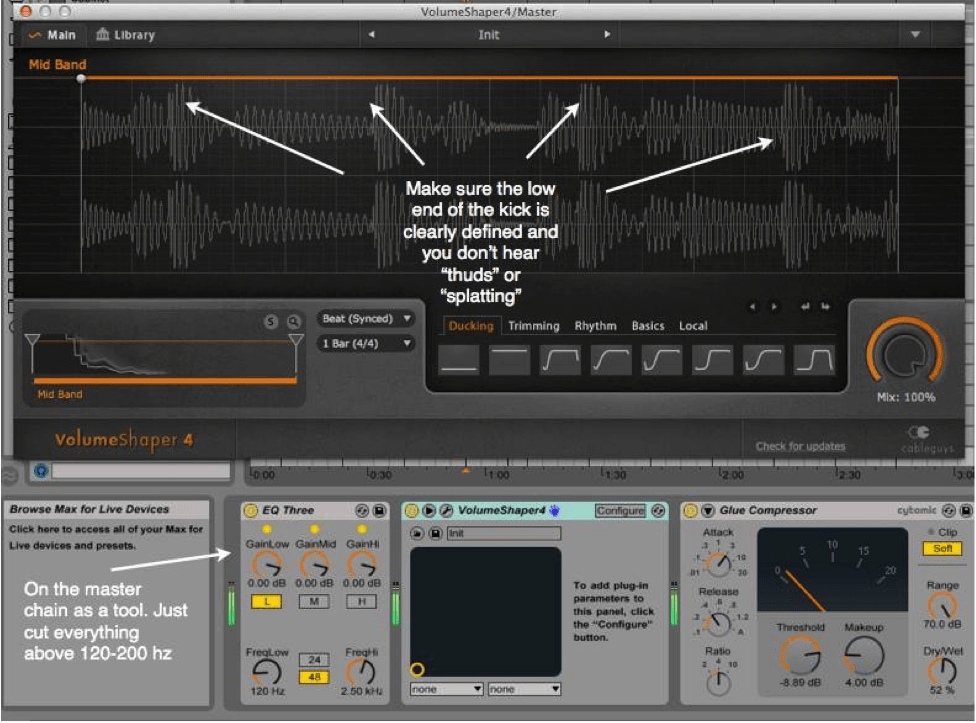Toggle the Soft clip button
976x723 pixels.
(x=942, y=549)
